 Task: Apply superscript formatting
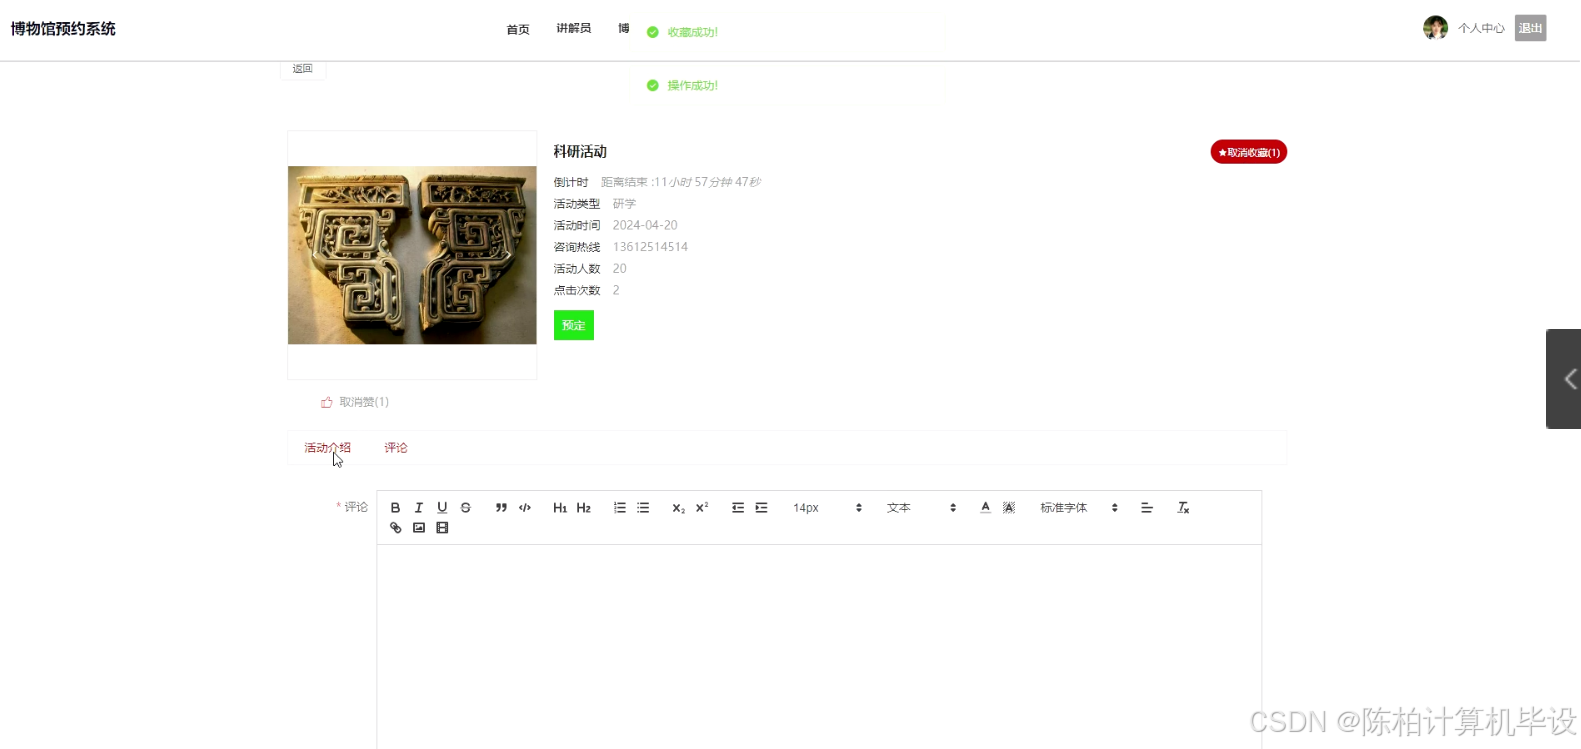pyautogui.click(x=702, y=508)
